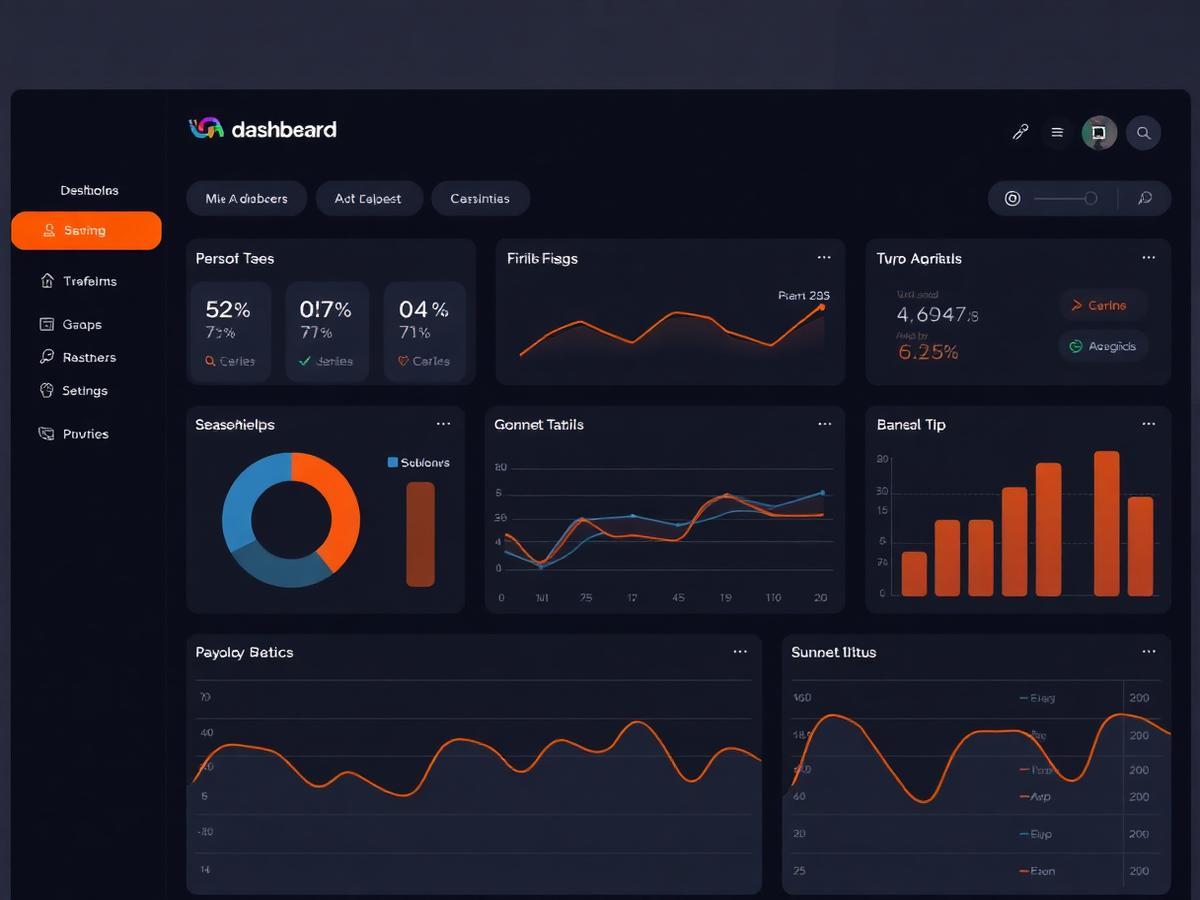Click the icon beside Geaps

coord(46,324)
